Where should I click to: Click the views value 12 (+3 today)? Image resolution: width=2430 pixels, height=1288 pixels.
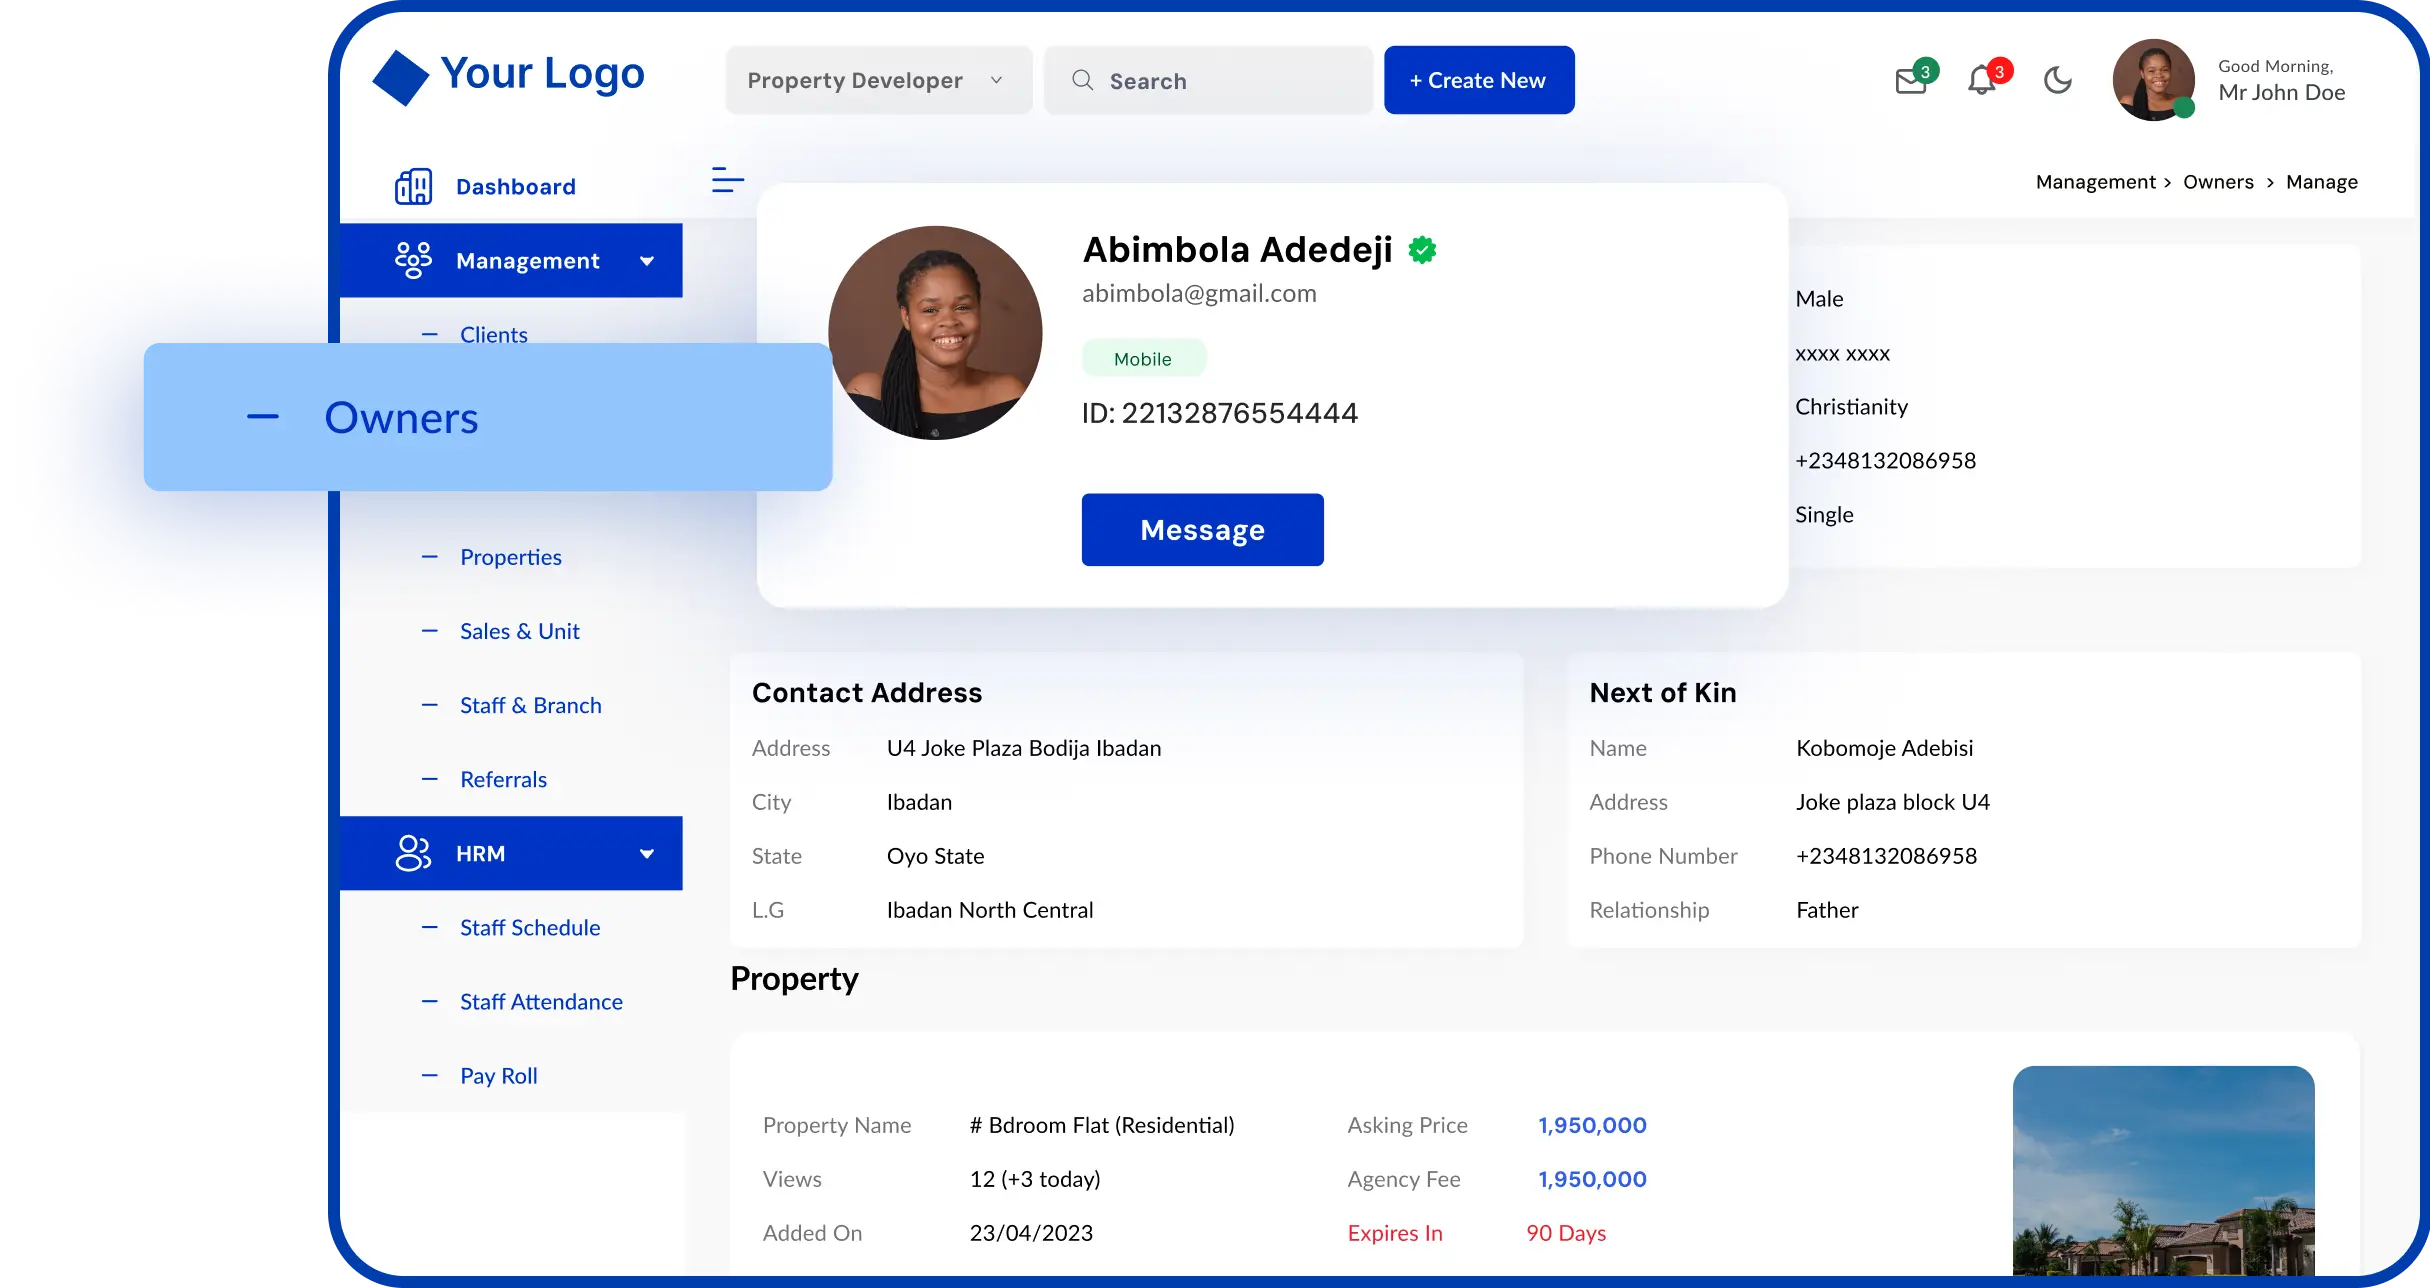click(1035, 1179)
